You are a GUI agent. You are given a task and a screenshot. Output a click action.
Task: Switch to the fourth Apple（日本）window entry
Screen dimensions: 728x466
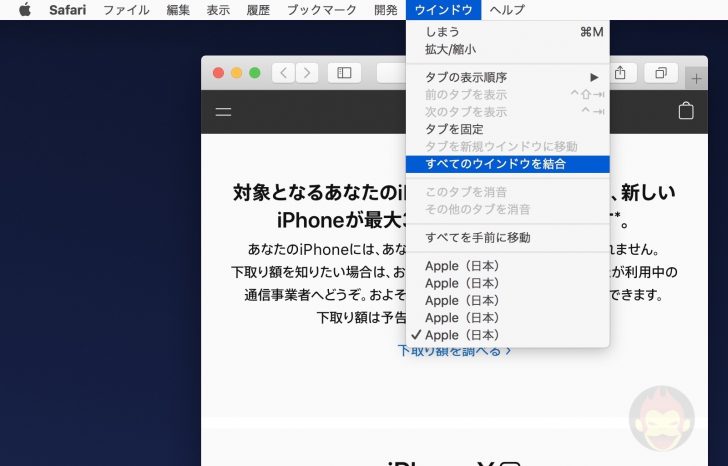point(507,318)
